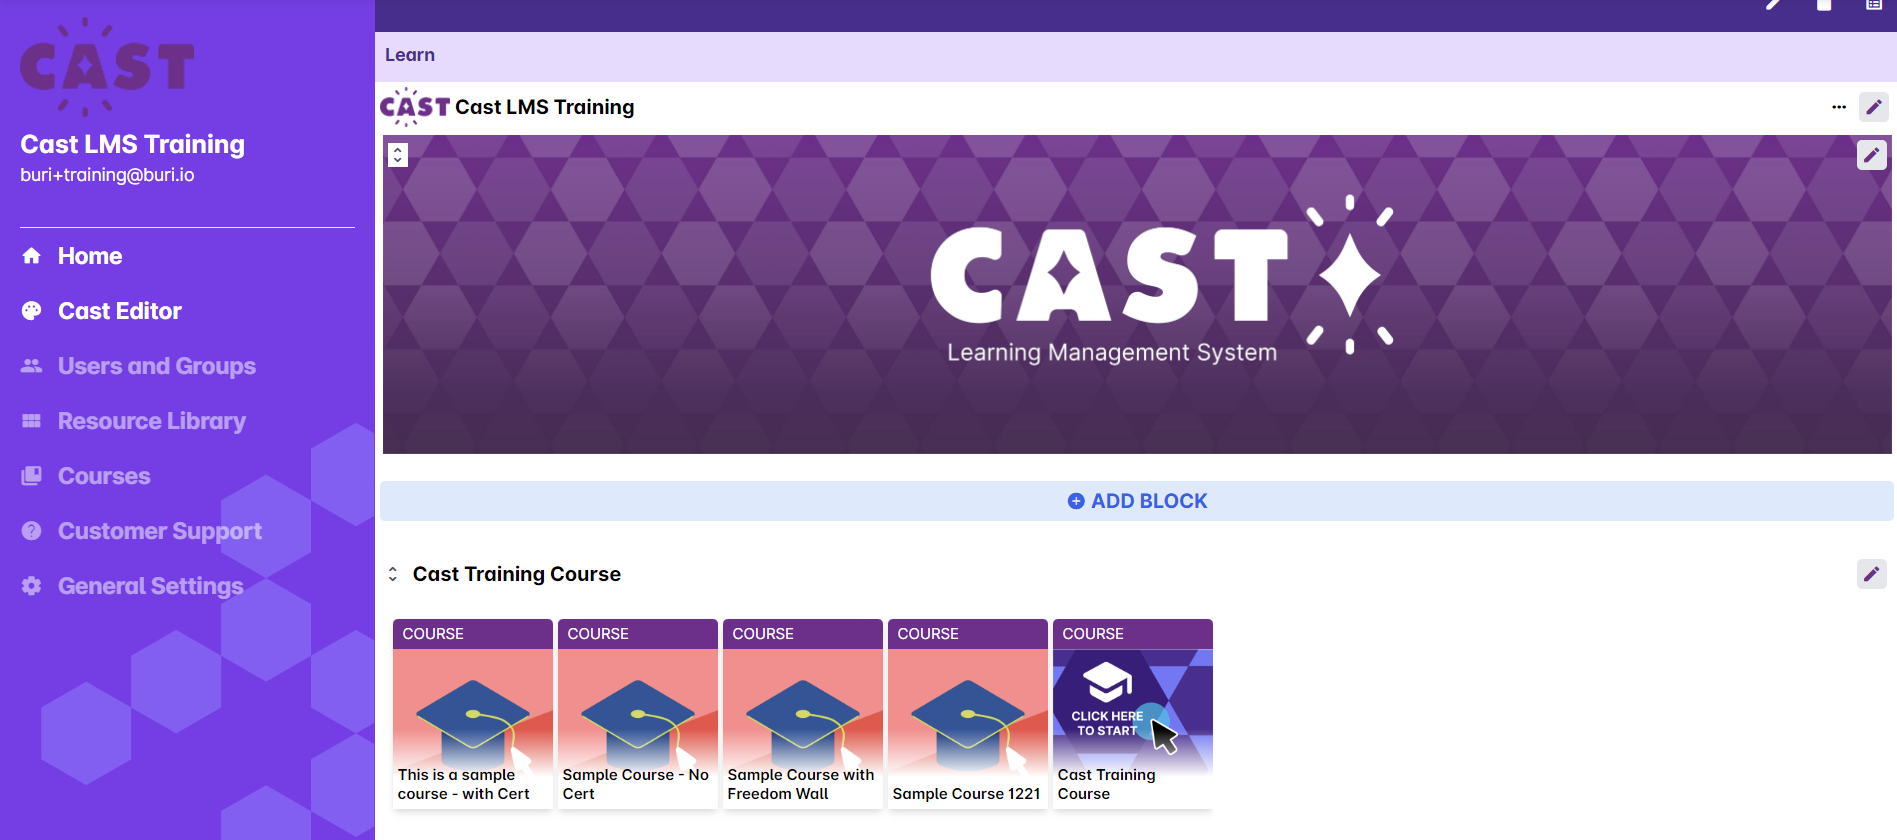Screen dimensions: 1897x840
Task: Open the 'Sample Course with Freedom Wall' card
Action: click(x=803, y=714)
